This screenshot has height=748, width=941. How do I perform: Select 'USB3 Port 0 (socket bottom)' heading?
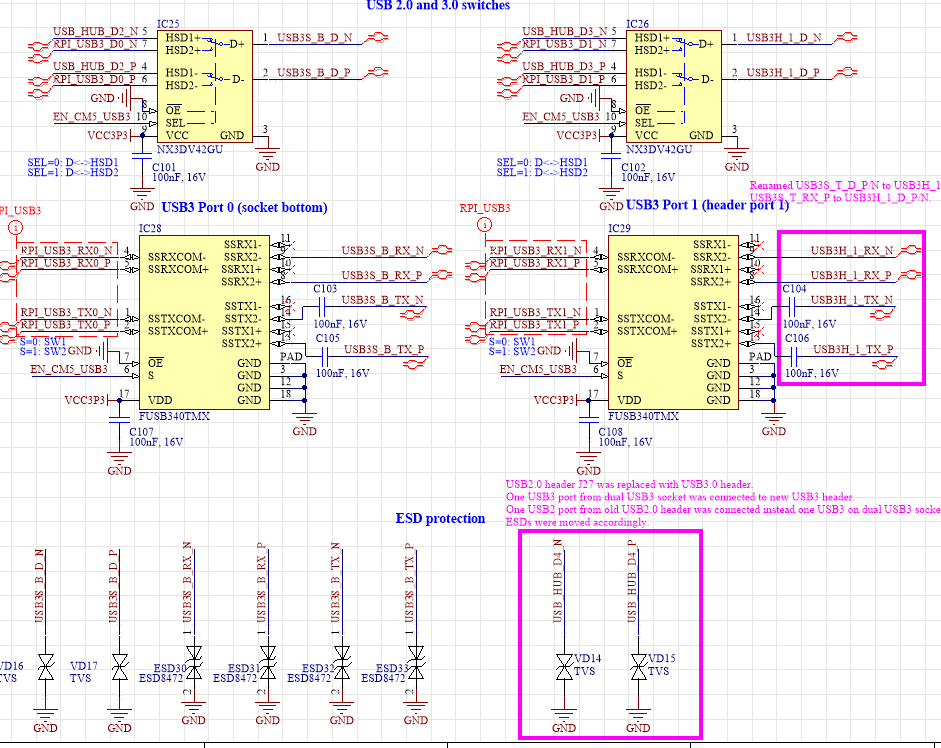244,208
